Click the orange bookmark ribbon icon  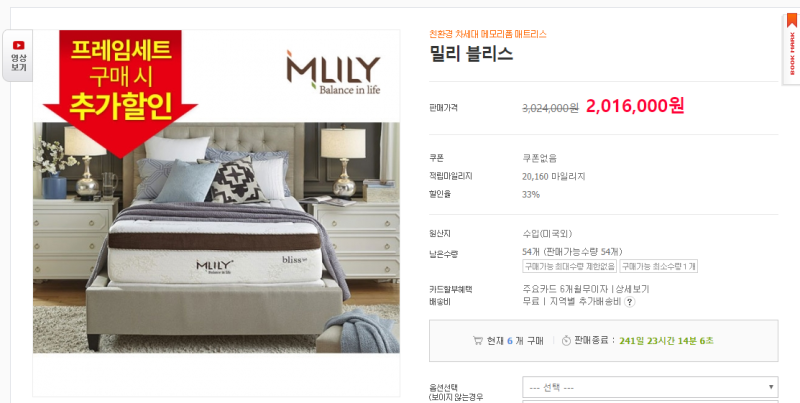click(791, 20)
